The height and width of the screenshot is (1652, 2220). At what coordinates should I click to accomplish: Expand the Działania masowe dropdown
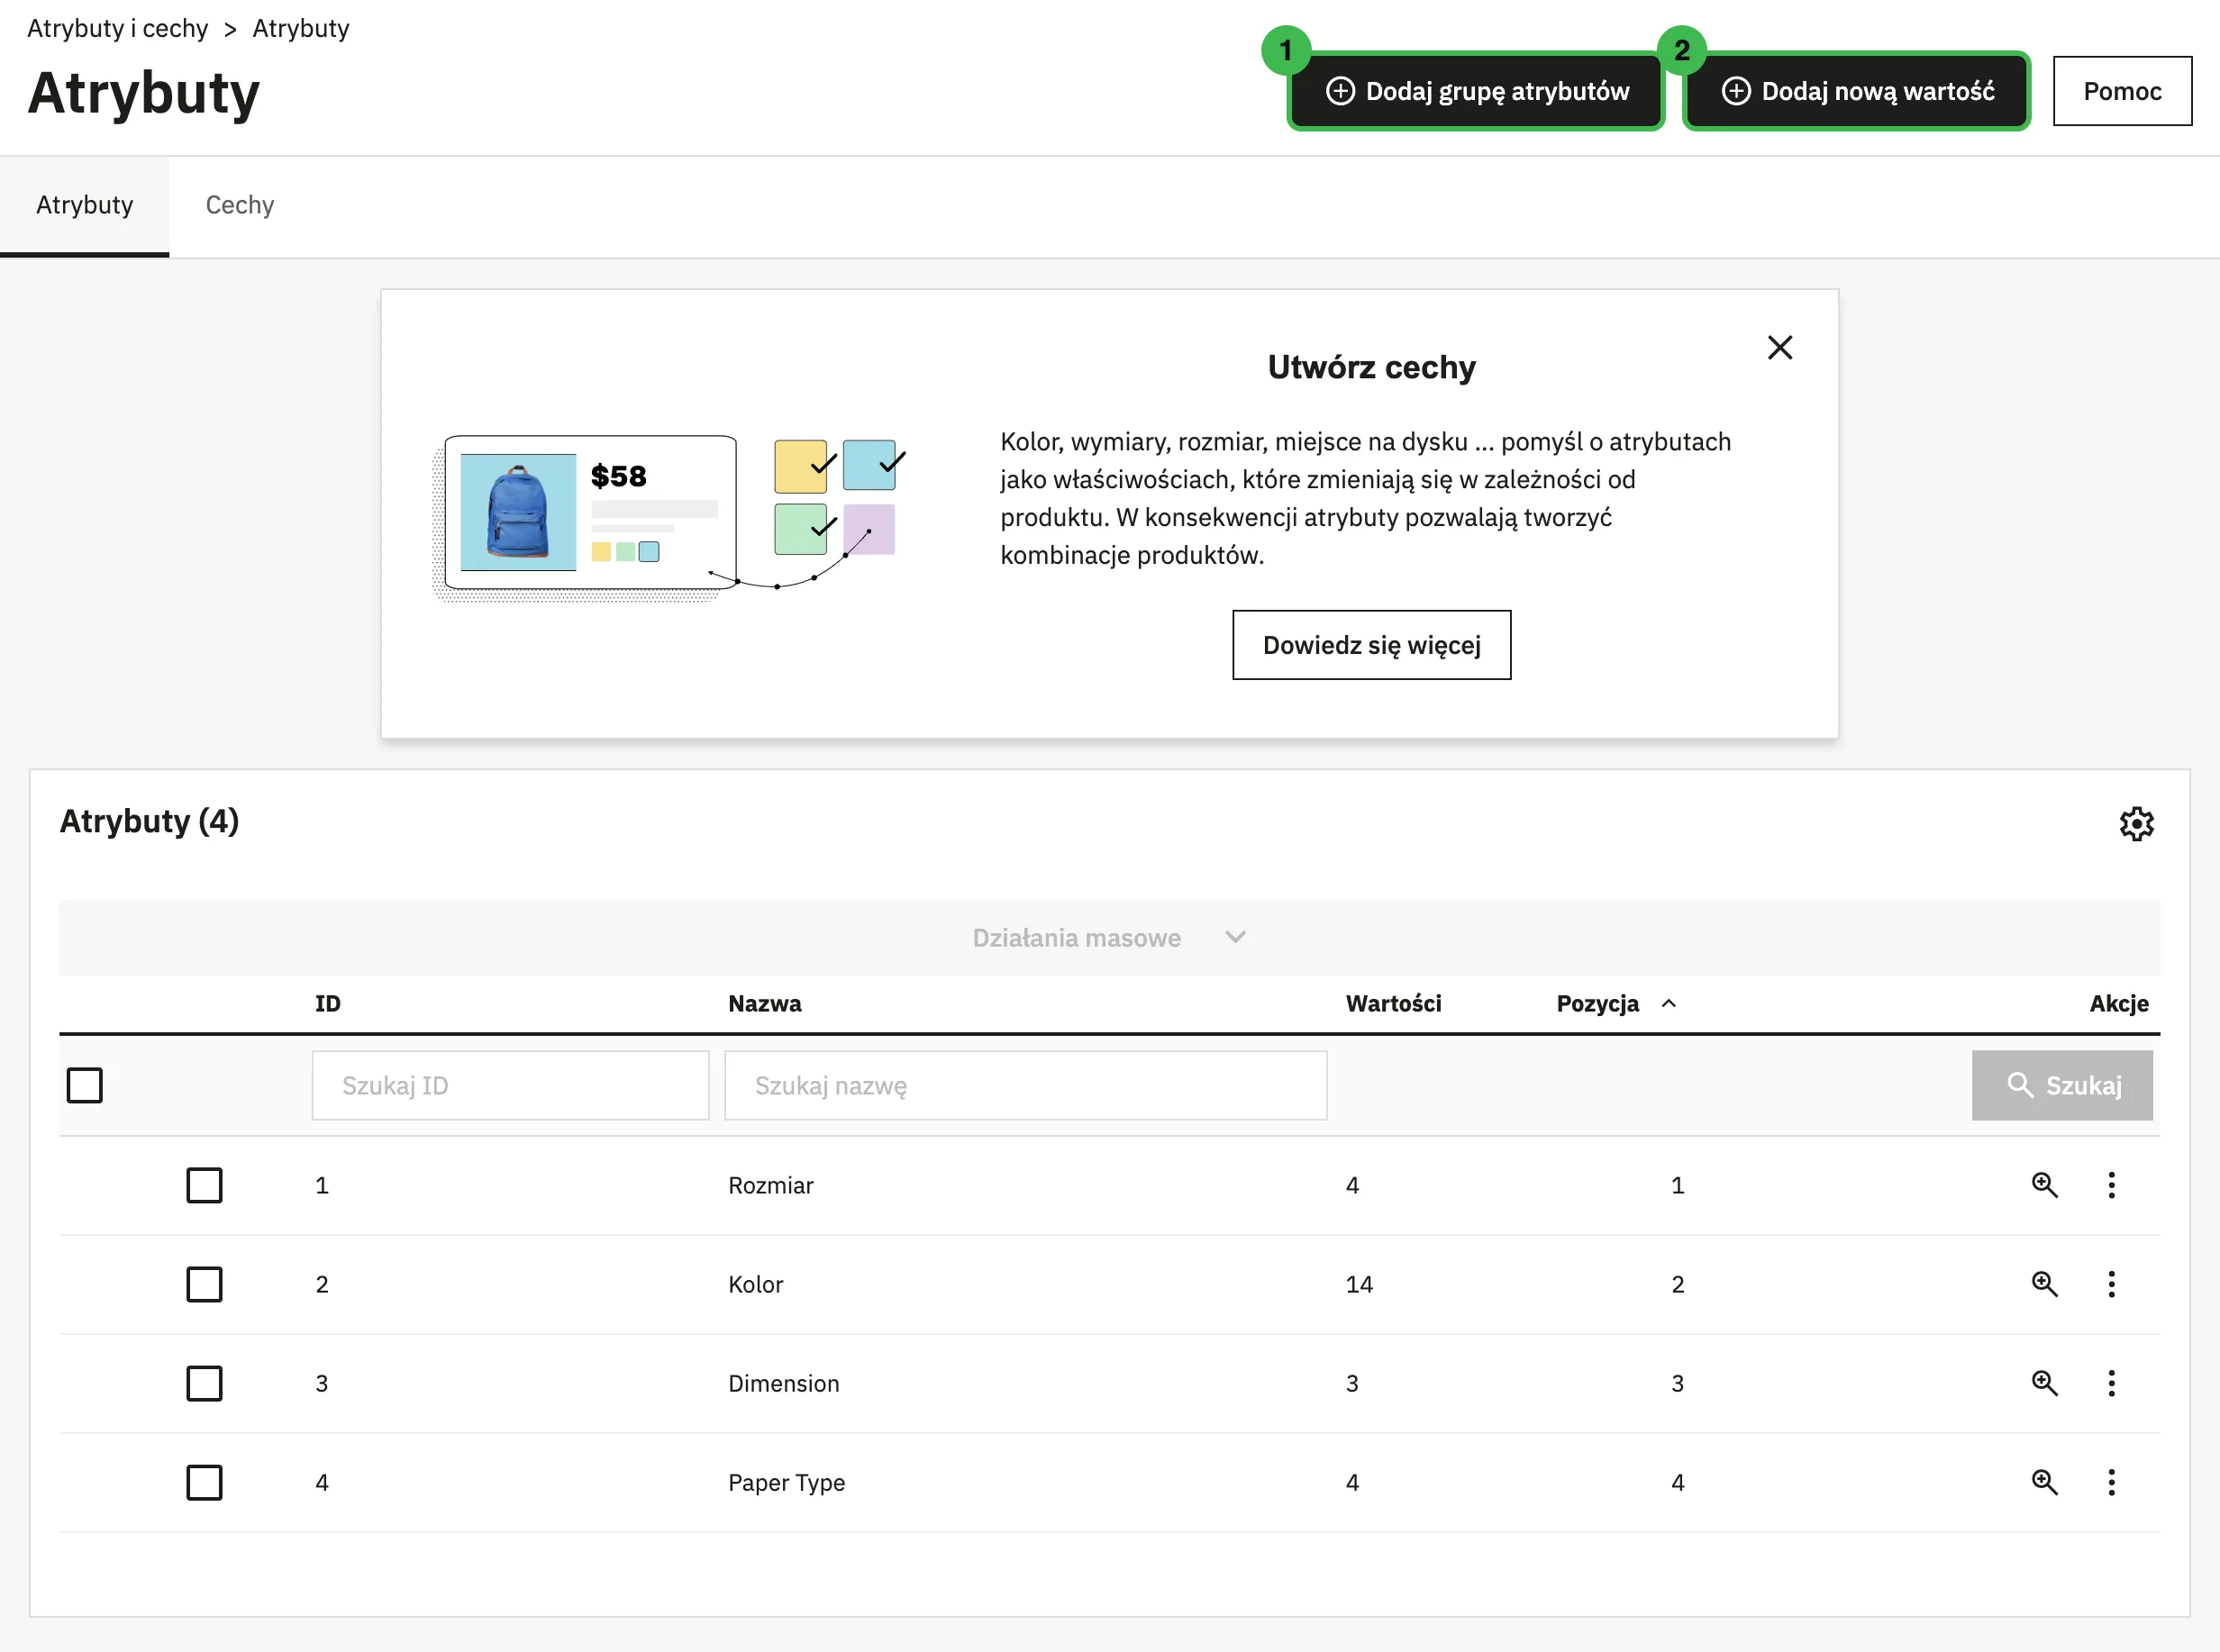[x=1109, y=937]
